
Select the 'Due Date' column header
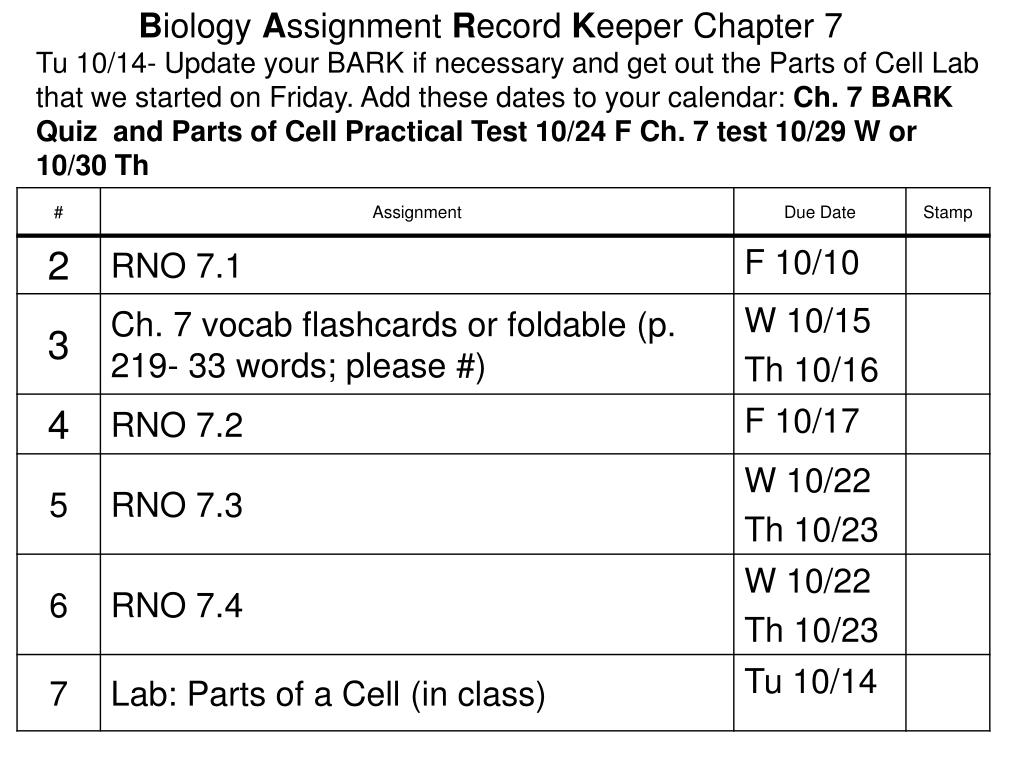(x=820, y=212)
